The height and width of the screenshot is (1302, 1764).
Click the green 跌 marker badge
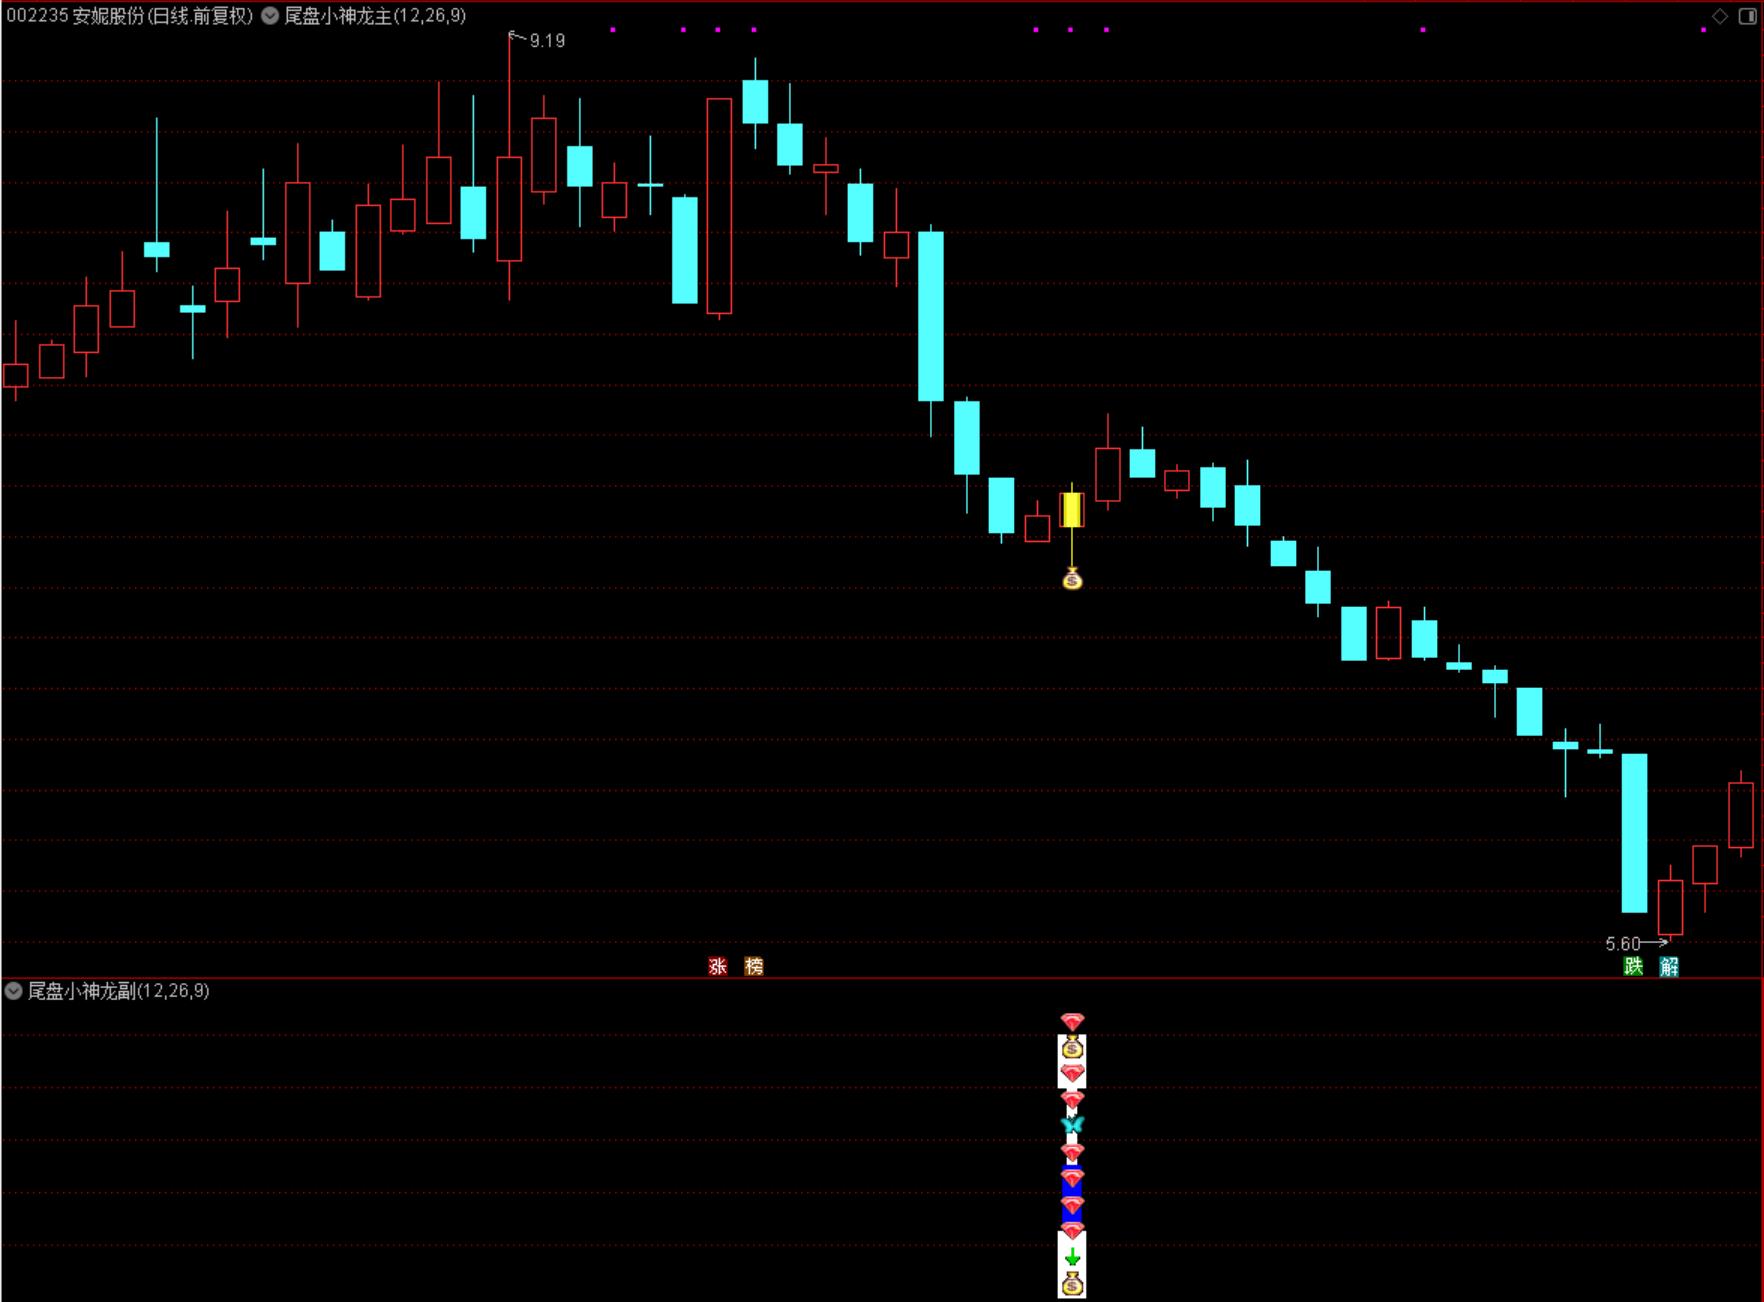(1633, 966)
